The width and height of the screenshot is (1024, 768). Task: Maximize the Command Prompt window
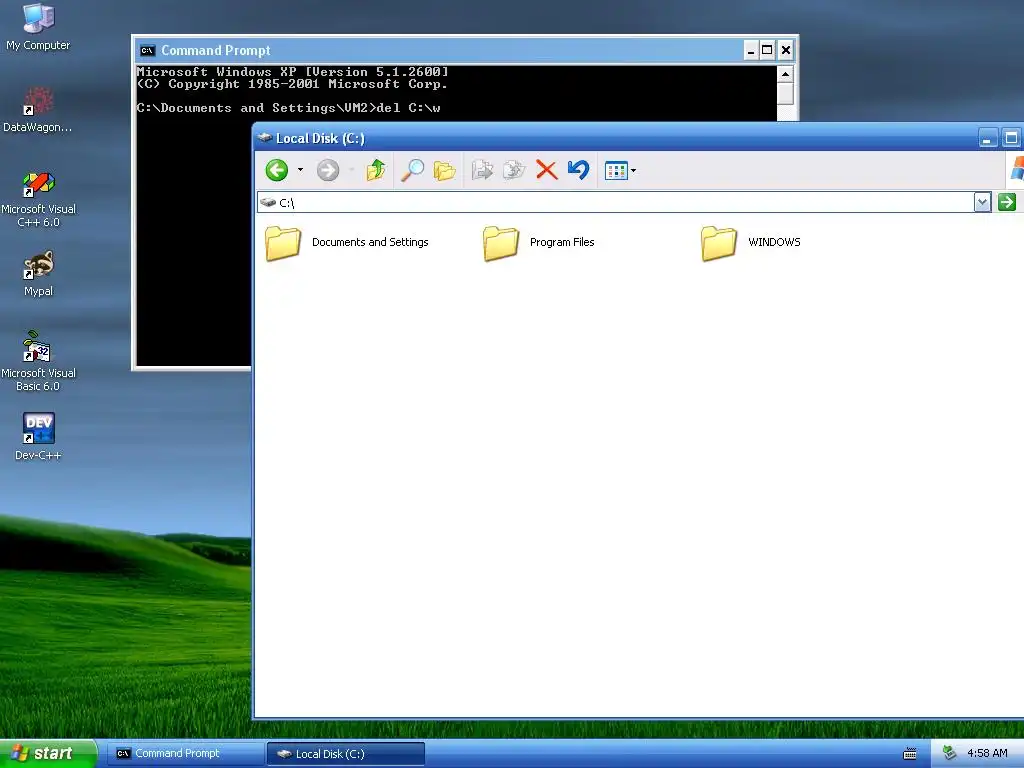[767, 50]
